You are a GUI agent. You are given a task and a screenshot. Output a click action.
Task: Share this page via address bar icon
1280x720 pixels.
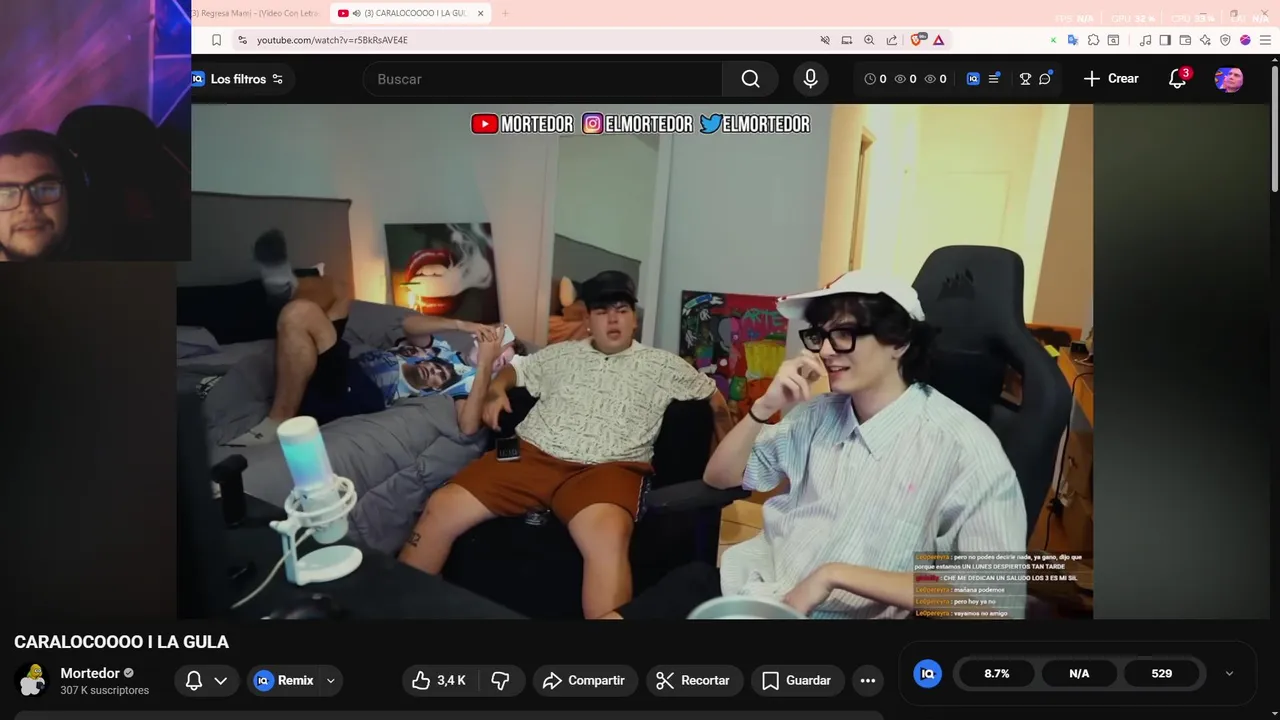[x=891, y=40]
